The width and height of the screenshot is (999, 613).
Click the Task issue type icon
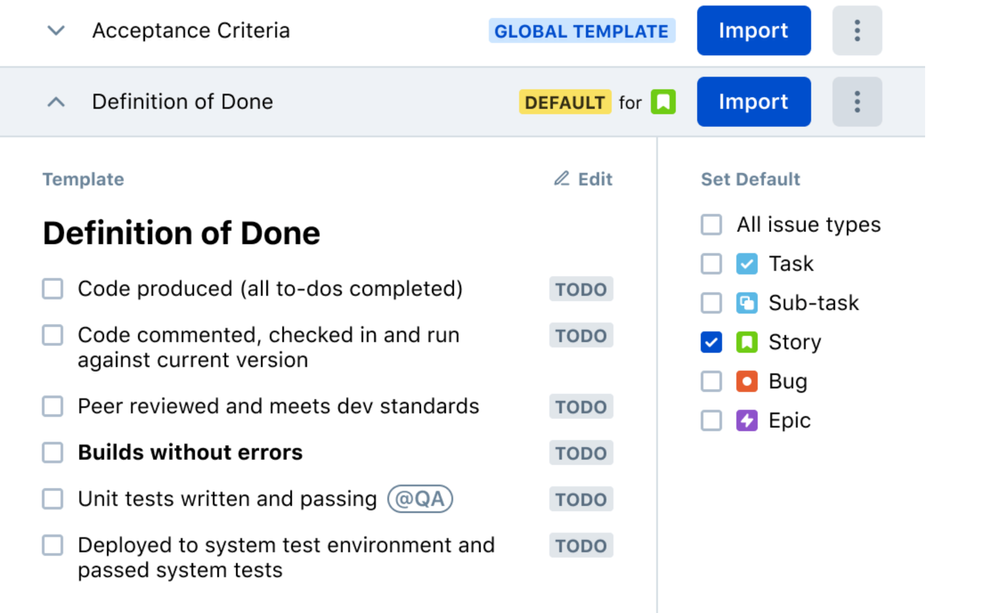[747, 264]
